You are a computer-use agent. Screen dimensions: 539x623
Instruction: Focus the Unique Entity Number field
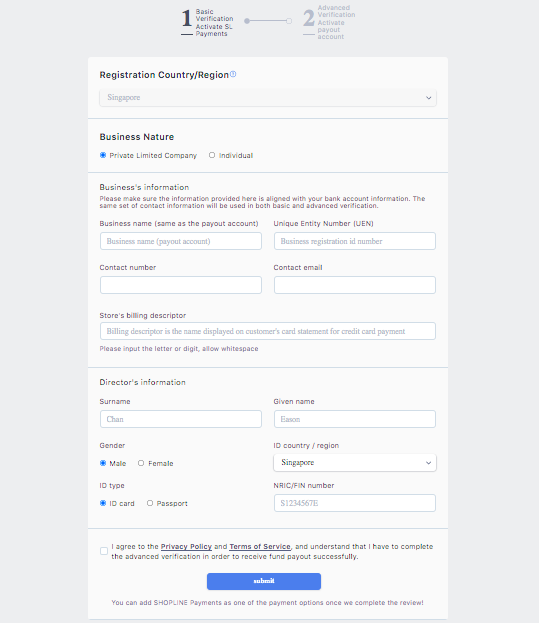355,241
